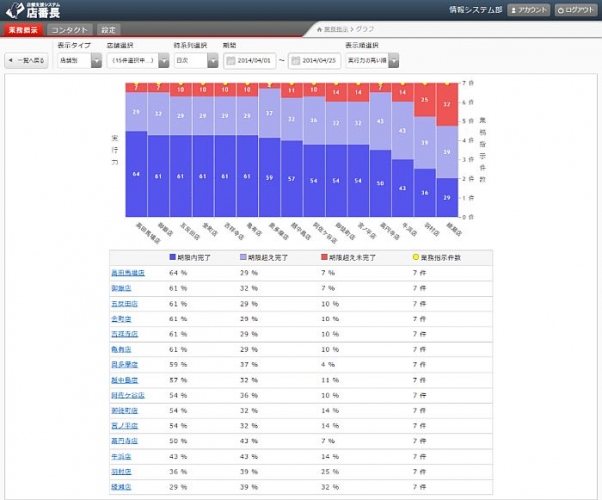Open the store link in the 61% / 32% row
This screenshot has width=602, height=500.
click(x=121, y=288)
